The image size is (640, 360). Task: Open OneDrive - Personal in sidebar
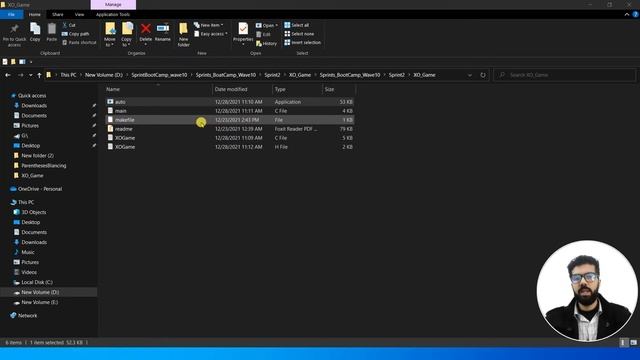[x=40, y=189]
